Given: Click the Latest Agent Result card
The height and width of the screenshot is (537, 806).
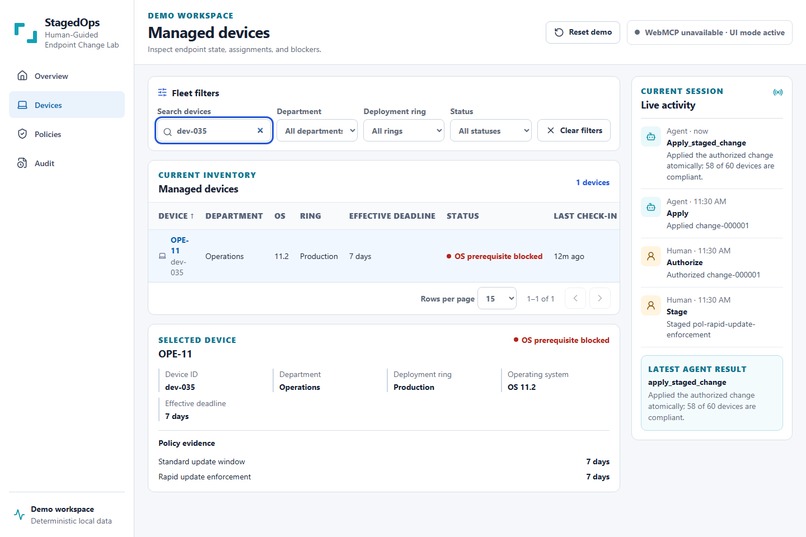Looking at the screenshot, I should 711,393.
